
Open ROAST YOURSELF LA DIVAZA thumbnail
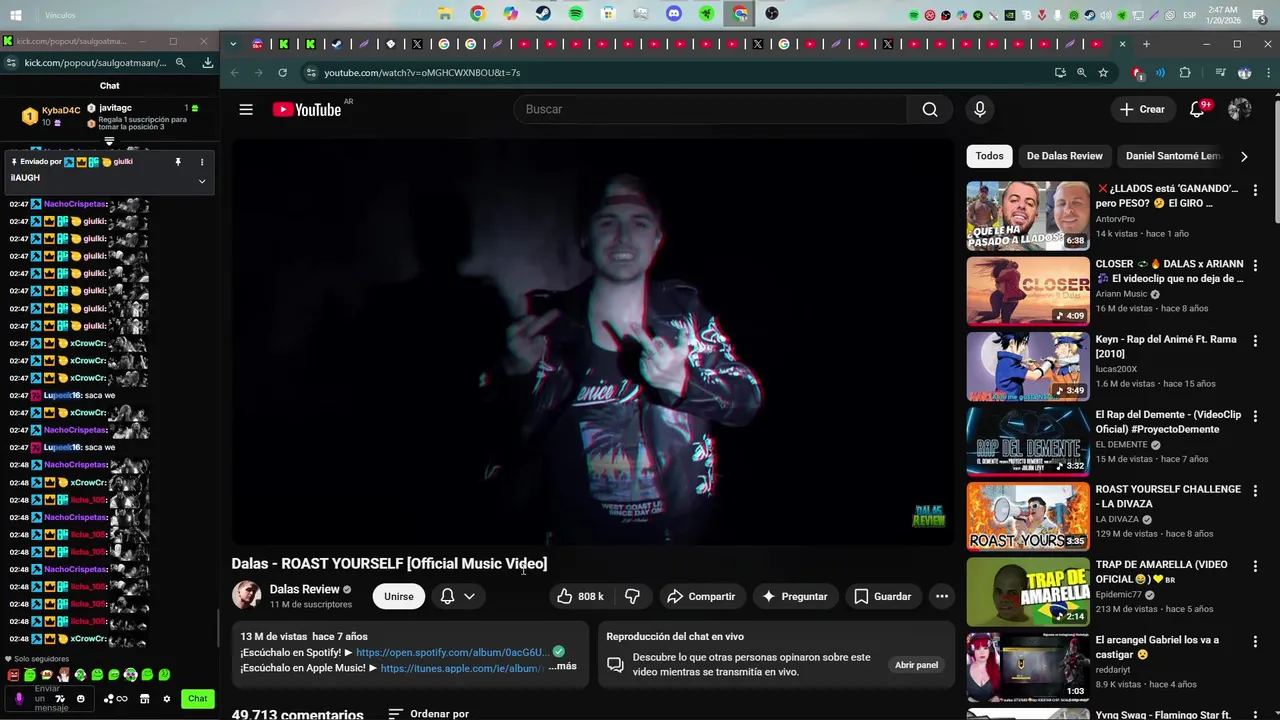(x=1028, y=516)
